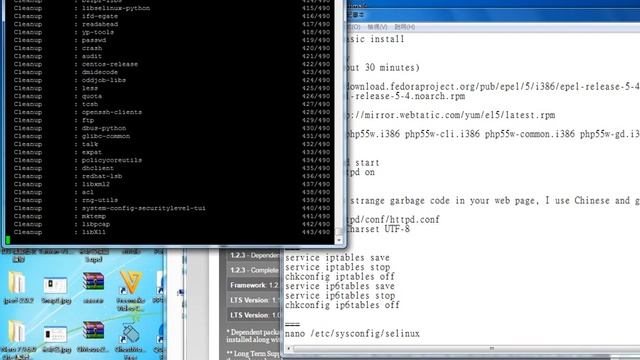Click 'service ip6tables save' line in Notepad

(340, 286)
